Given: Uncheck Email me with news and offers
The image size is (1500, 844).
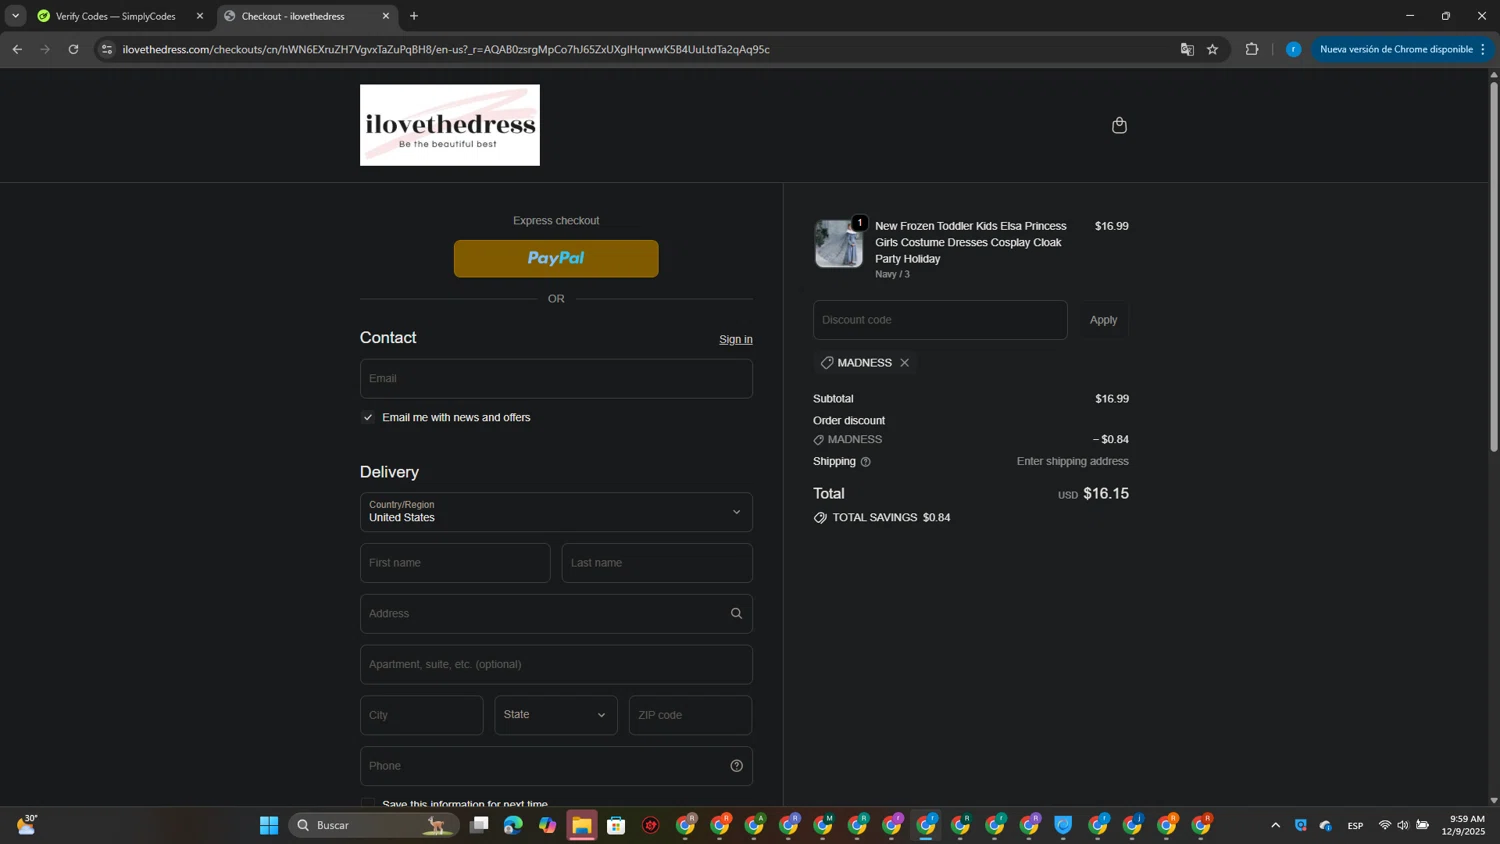Looking at the screenshot, I should [x=368, y=418].
